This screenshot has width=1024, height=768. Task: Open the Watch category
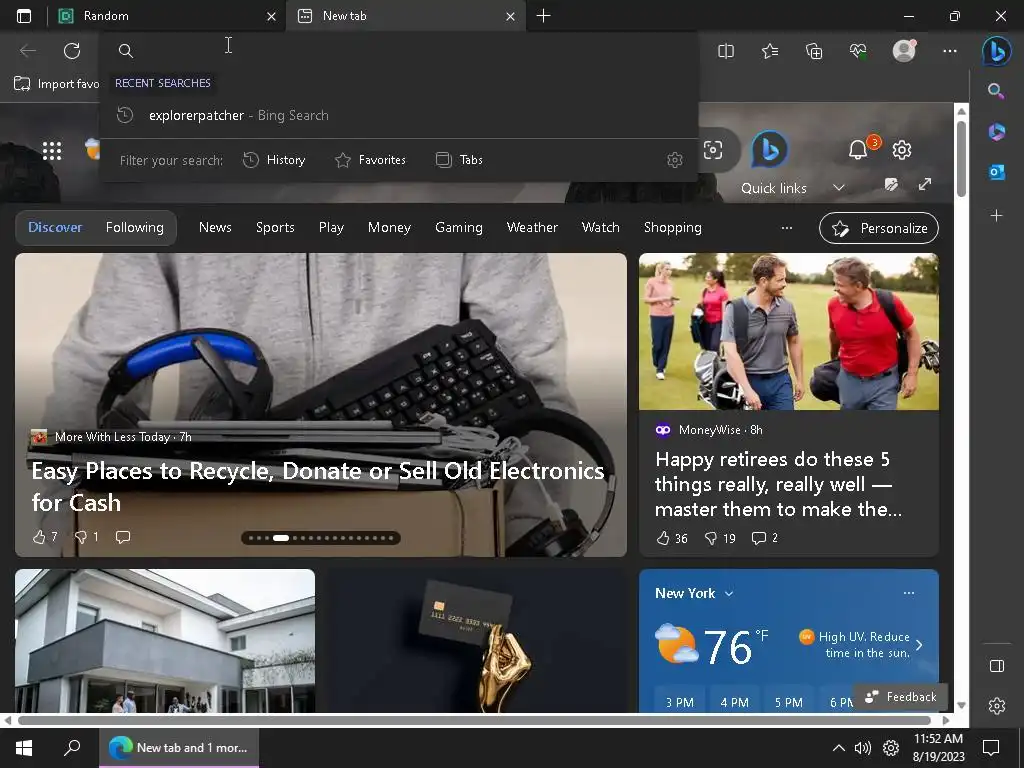point(600,228)
